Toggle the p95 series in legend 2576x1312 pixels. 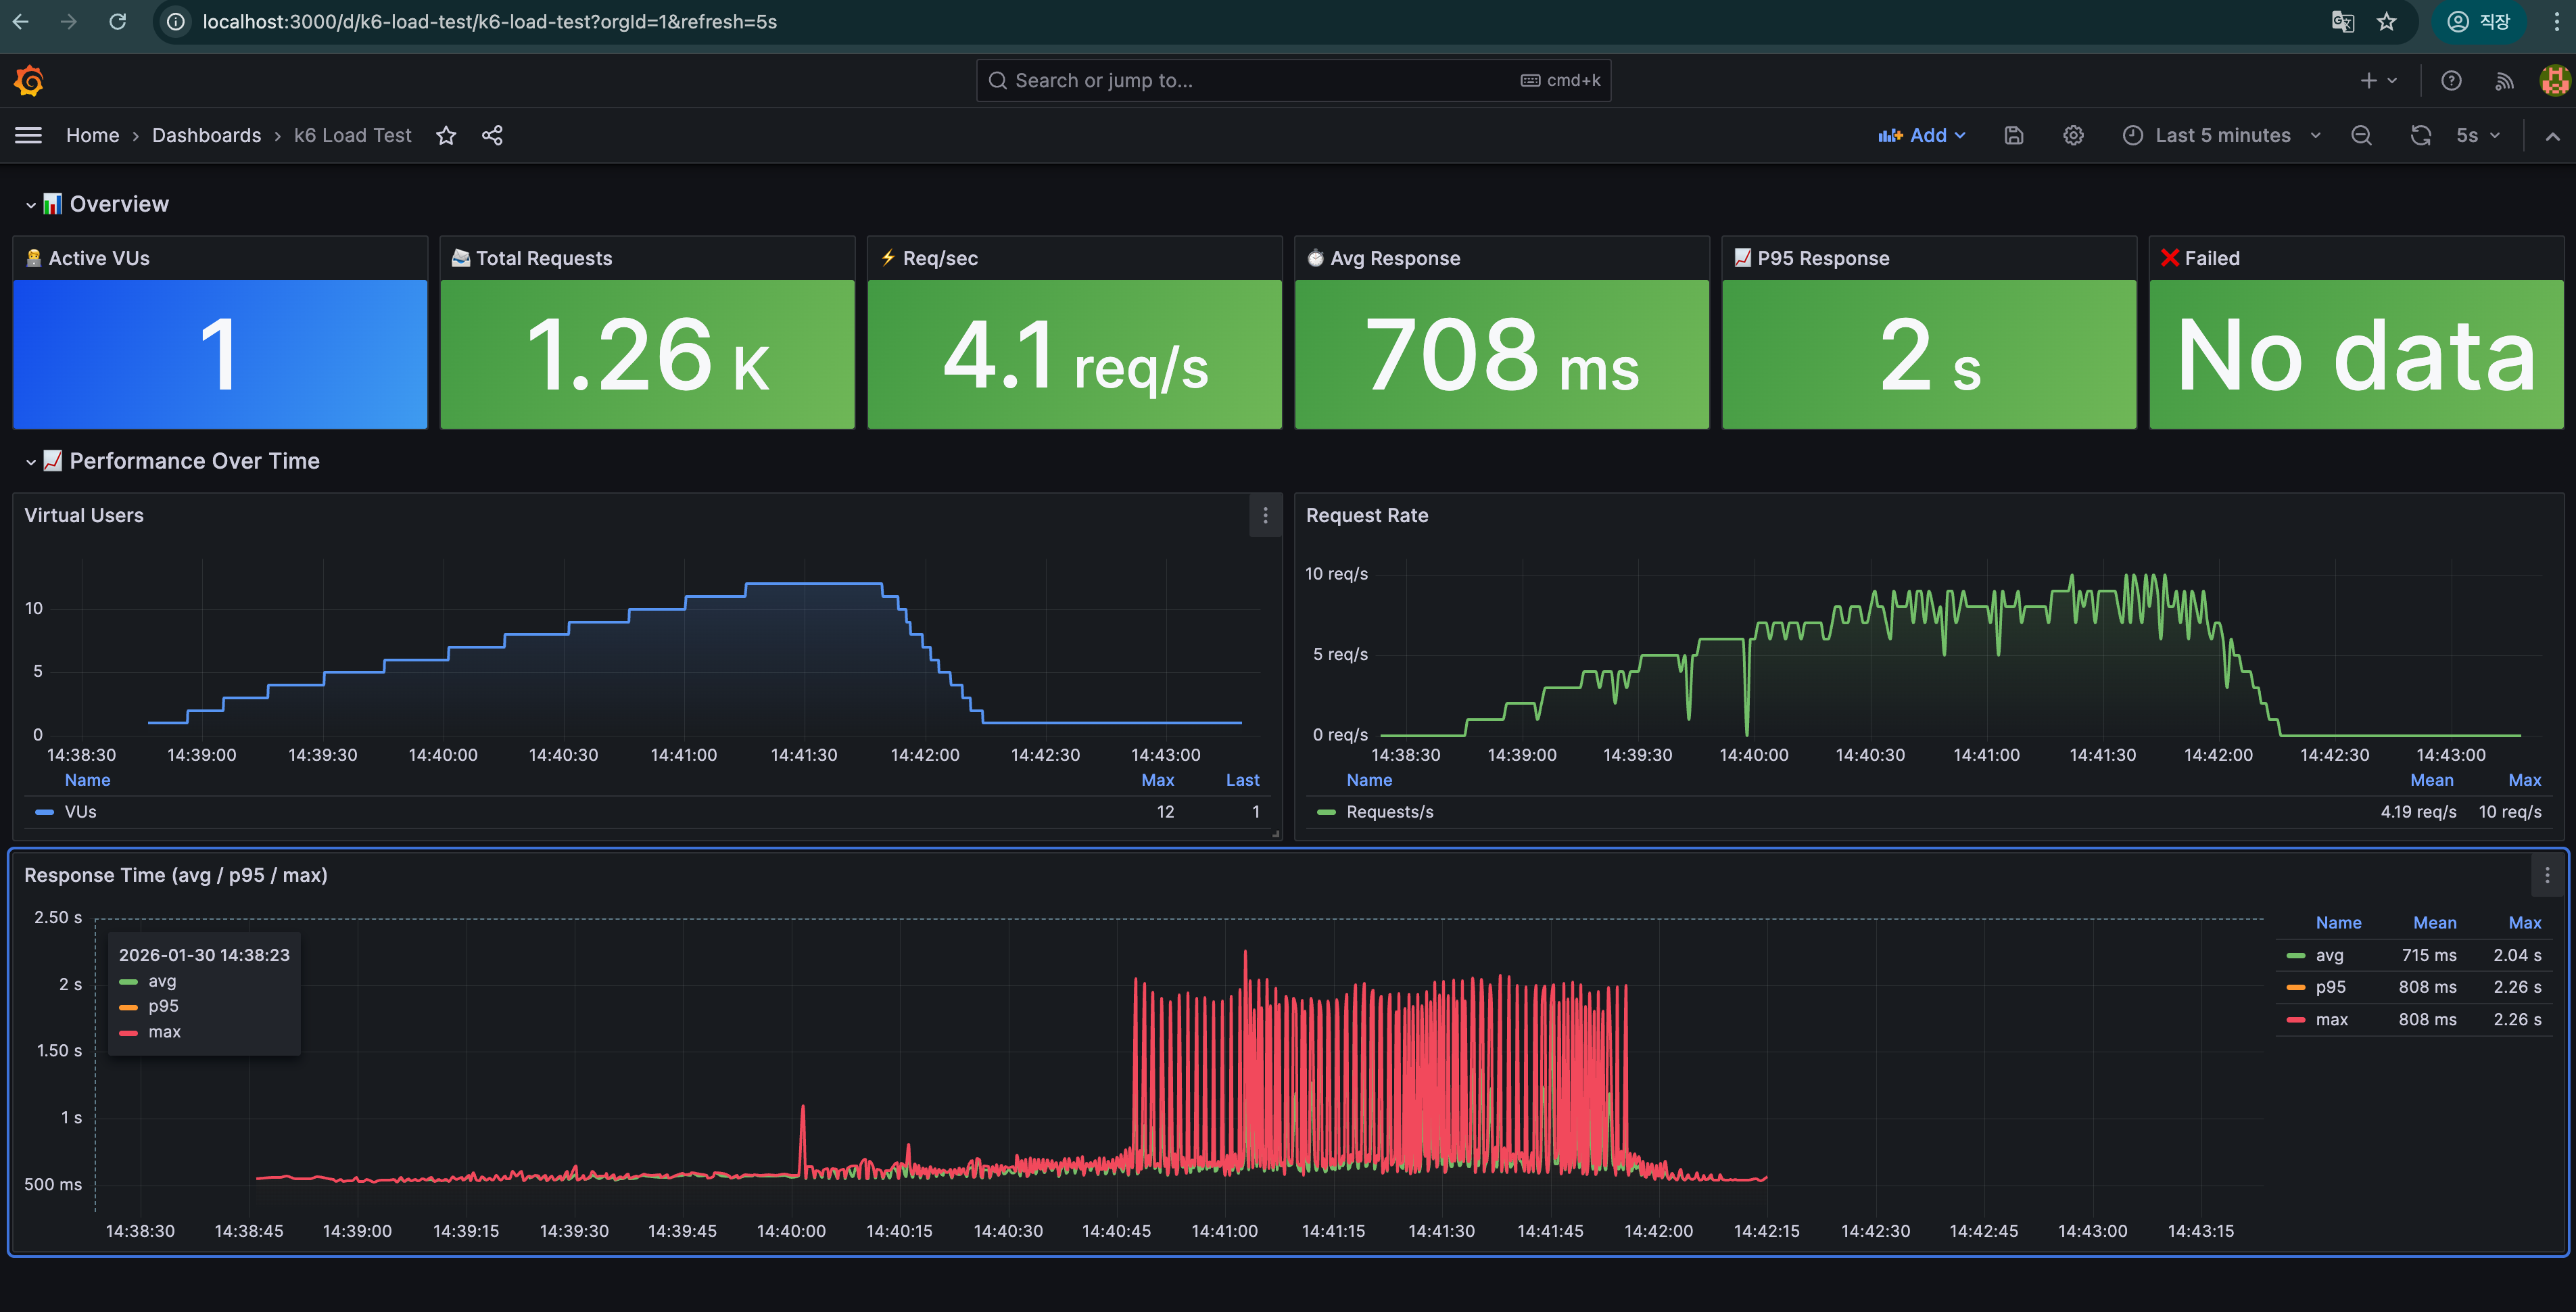coord(2330,987)
